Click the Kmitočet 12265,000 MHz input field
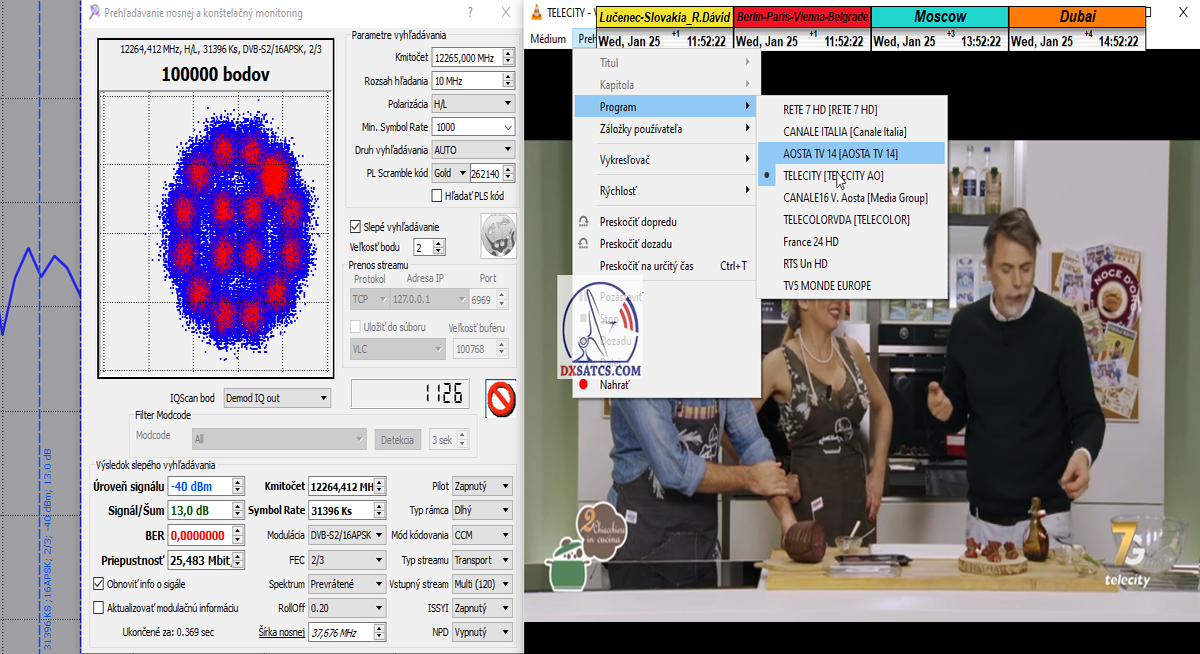This screenshot has height=654, width=1200. tap(466, 58)
